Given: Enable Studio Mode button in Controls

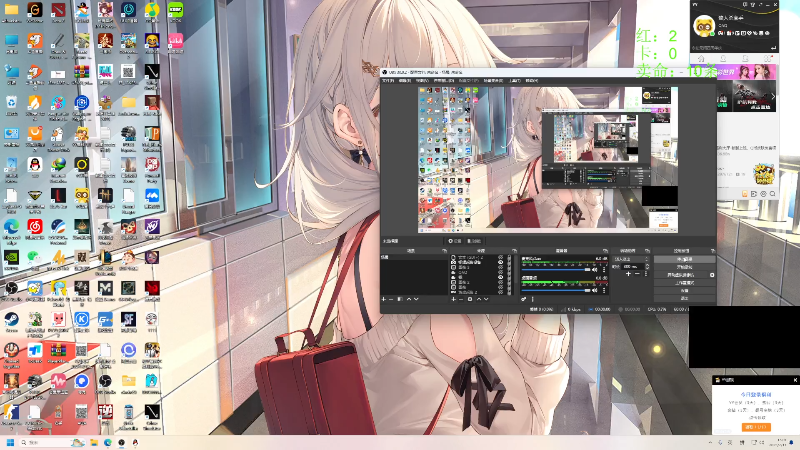Looking at the screenshot, I should click(x=684, y=283).
